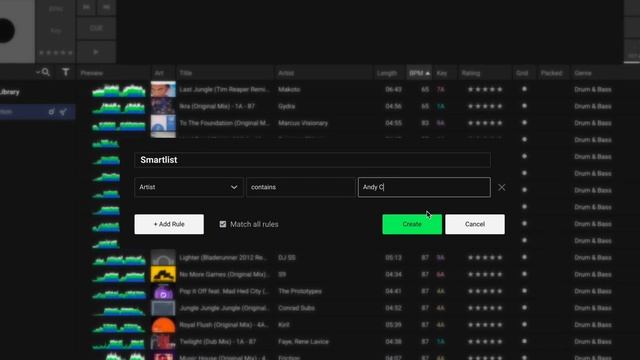The image size is (640, 360).
Task: Remove the Artist rule with X icon
Action: tap(502, 187)
